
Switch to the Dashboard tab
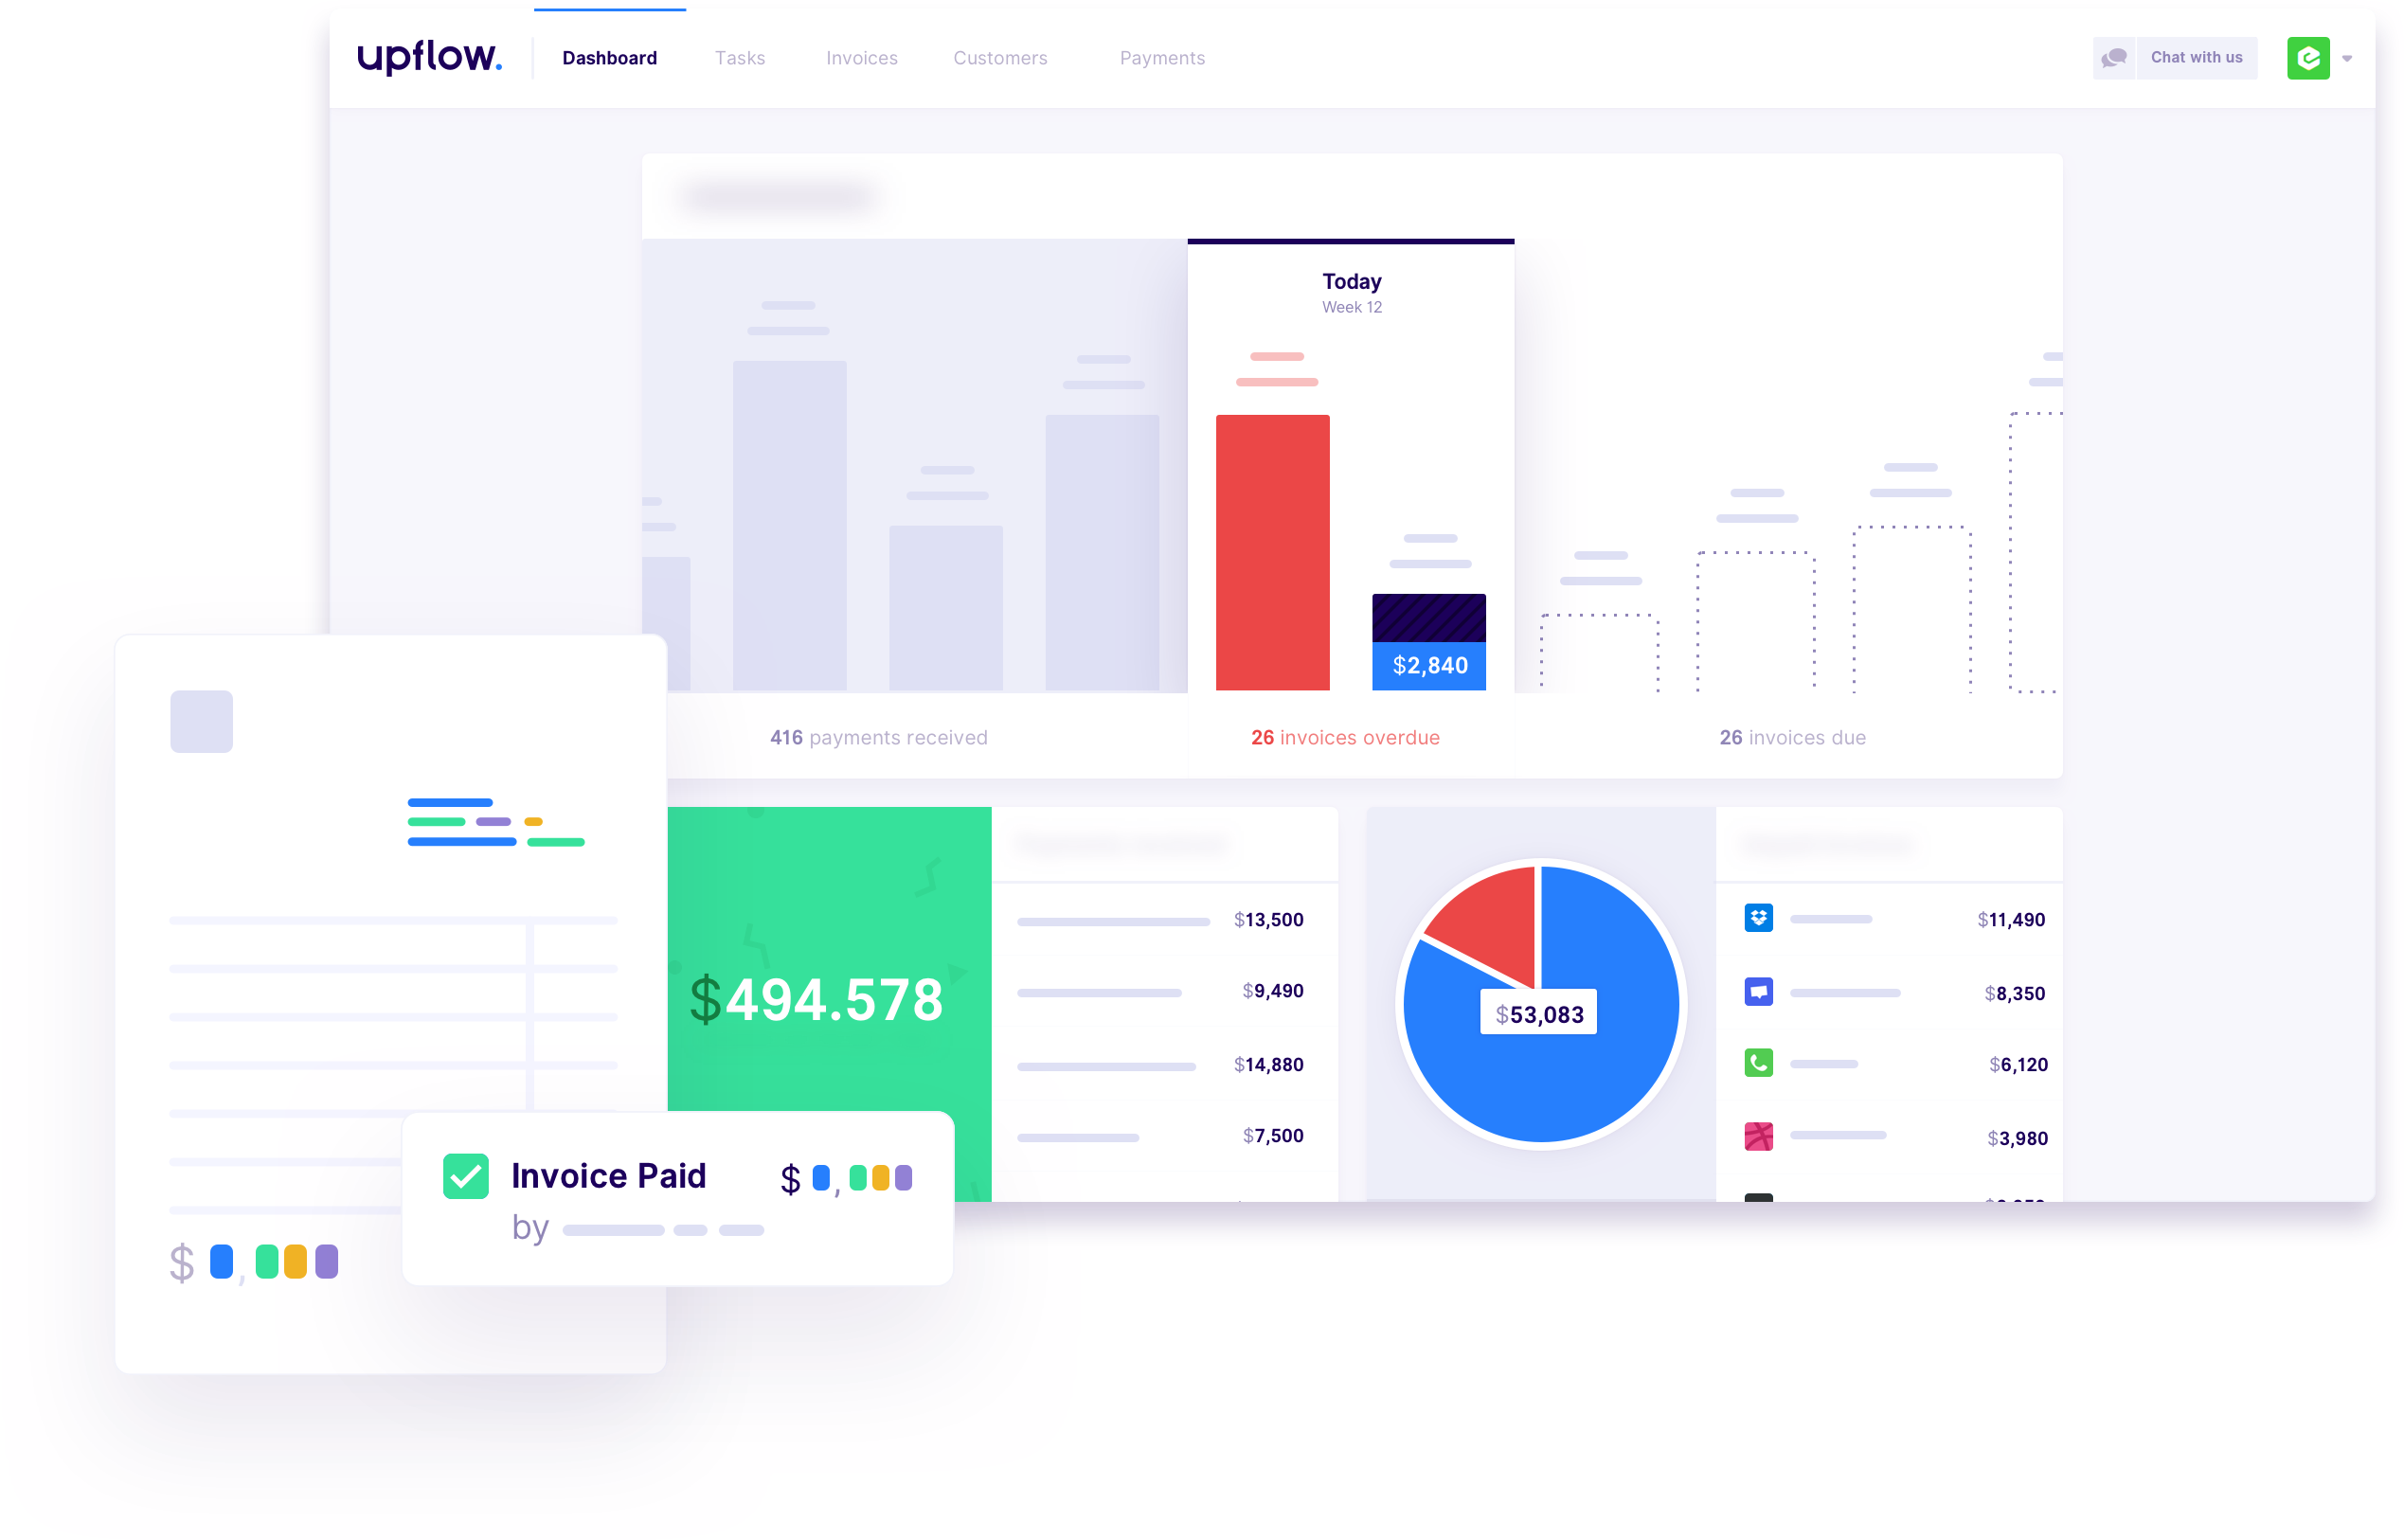click(606, 58)
